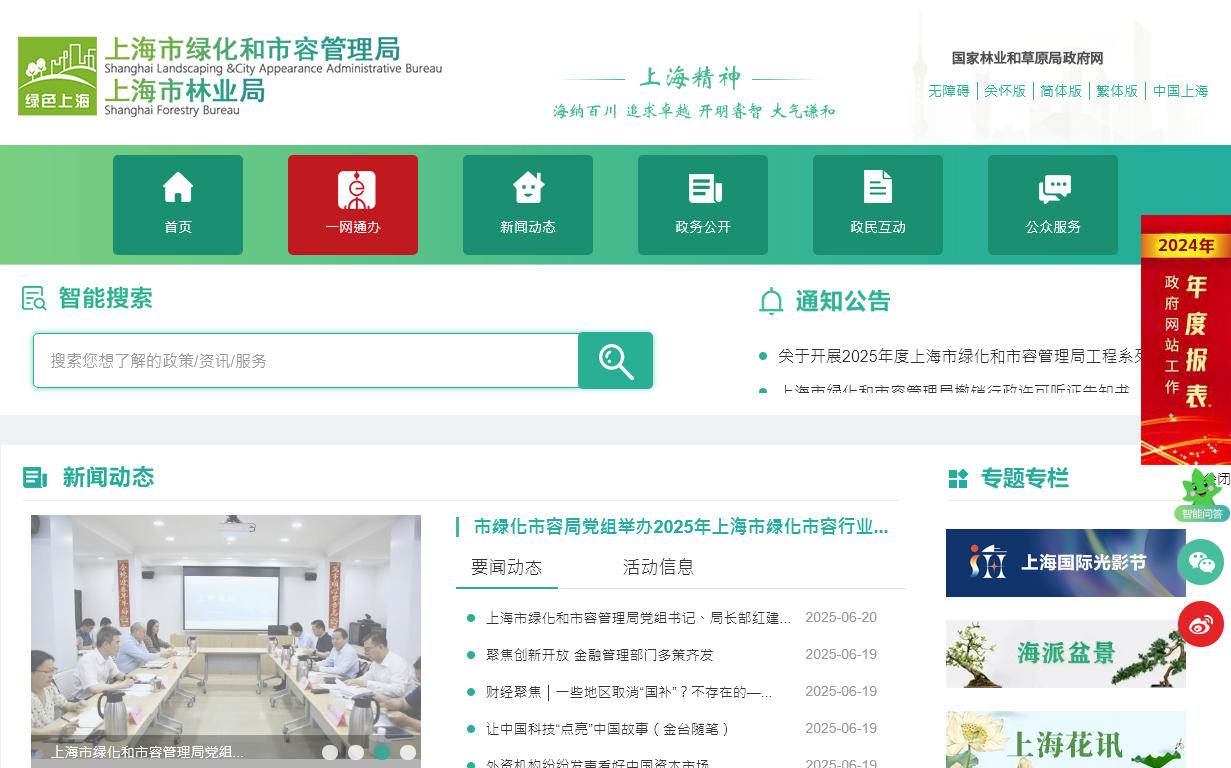1231x768 pixels.
Task: Open headline 市绿化市容局党组举办2025年…
Action: pos(681,527)
